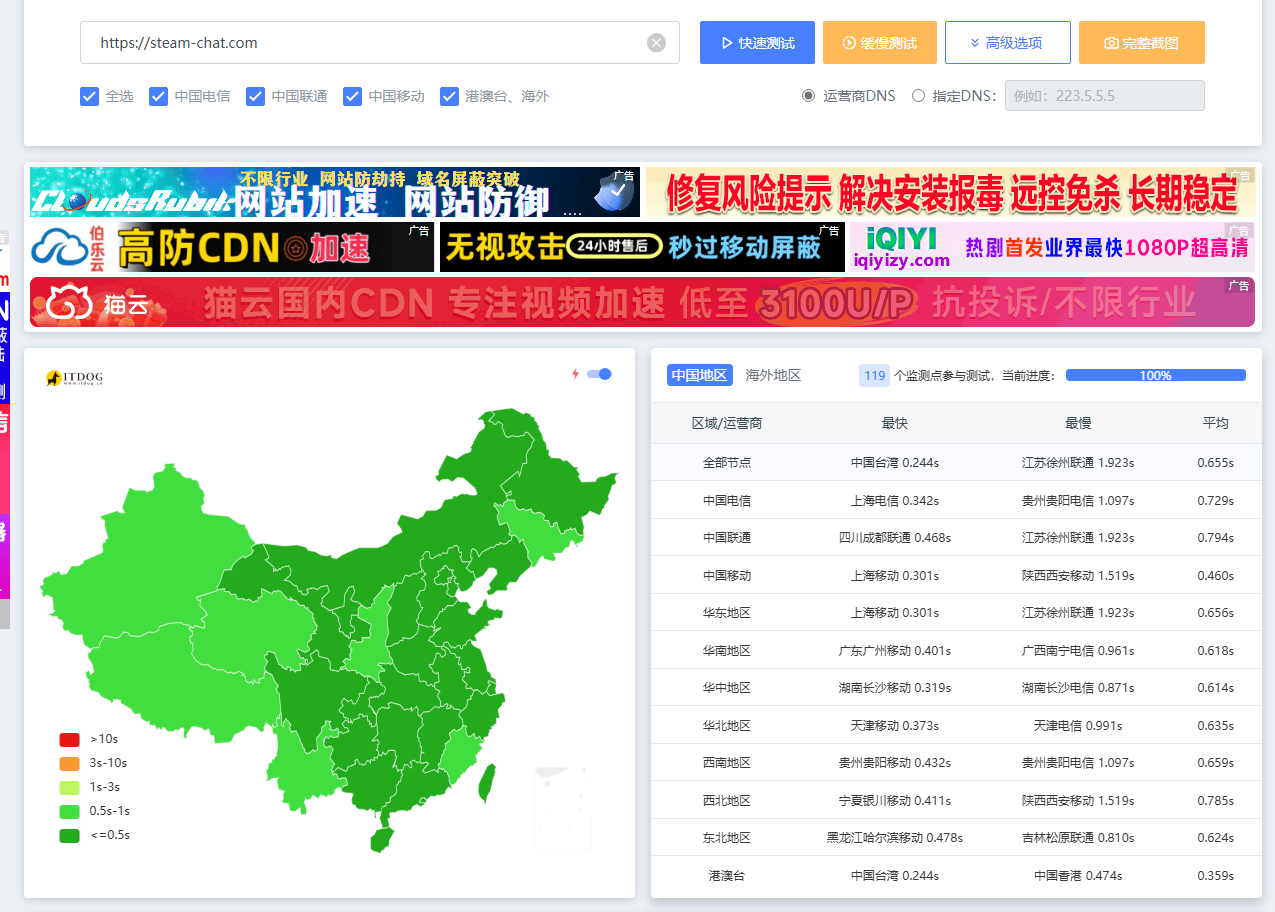Expand the 高级选项 advanced options
This screenshot has height=912, width=1275.
tap(1007, 43)
